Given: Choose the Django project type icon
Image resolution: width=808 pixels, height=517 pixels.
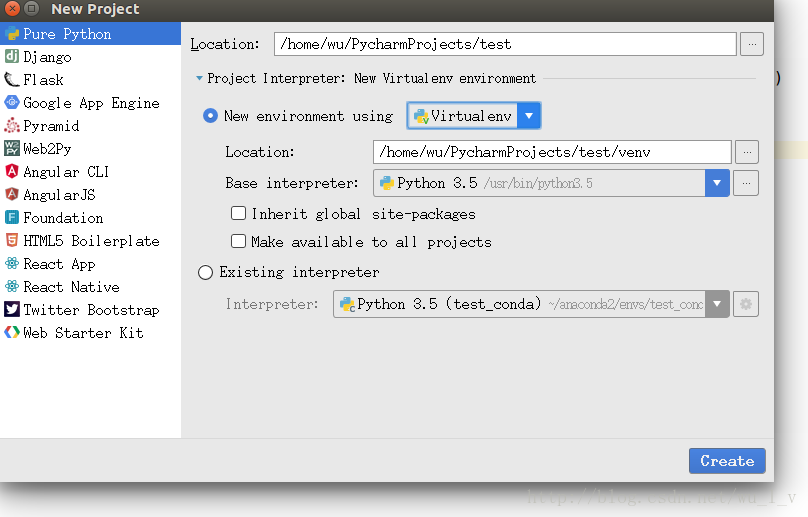Looking at the screenshot, I should (12, 57).
